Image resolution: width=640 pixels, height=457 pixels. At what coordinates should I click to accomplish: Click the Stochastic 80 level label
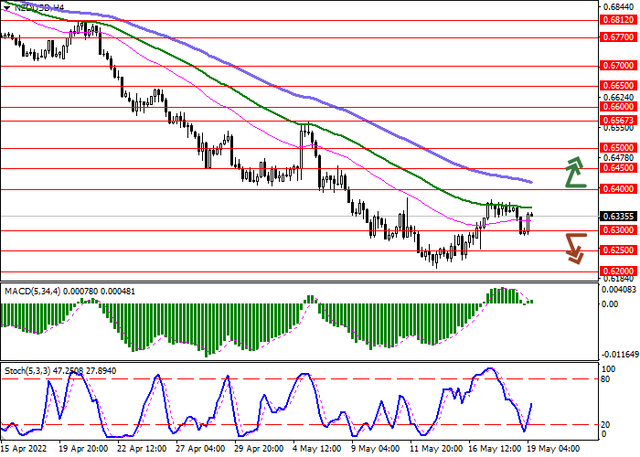(x=606, y=379)
